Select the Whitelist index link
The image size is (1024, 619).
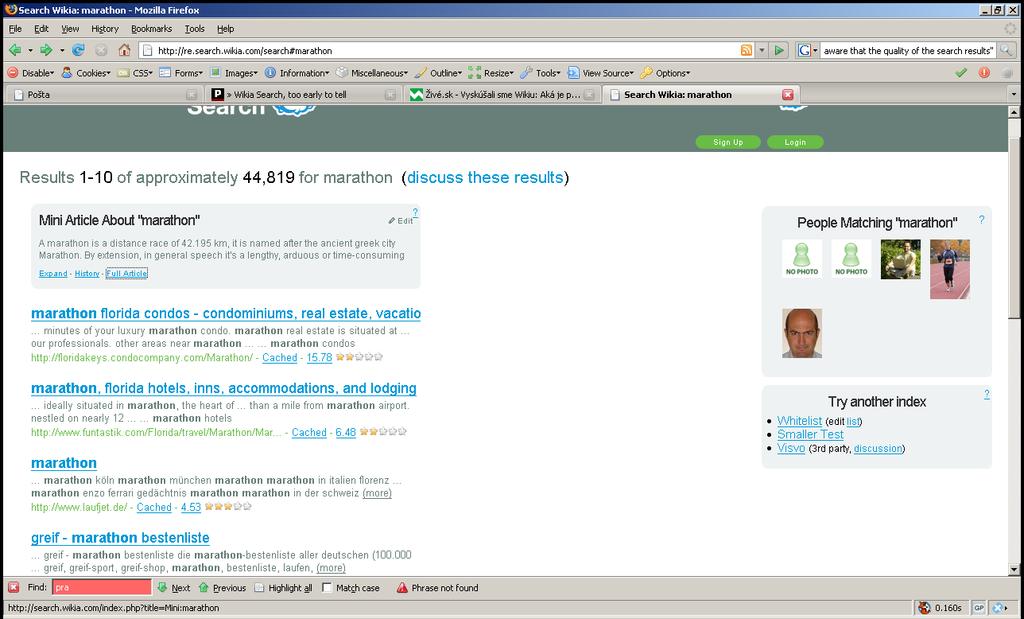tap(799, 421)
